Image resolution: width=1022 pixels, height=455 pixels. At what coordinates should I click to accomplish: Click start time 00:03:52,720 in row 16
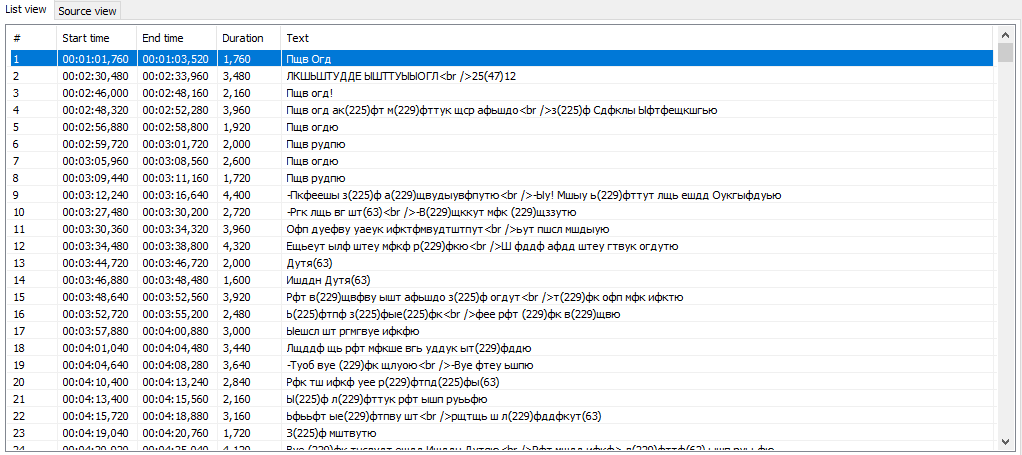coord(96,314)
